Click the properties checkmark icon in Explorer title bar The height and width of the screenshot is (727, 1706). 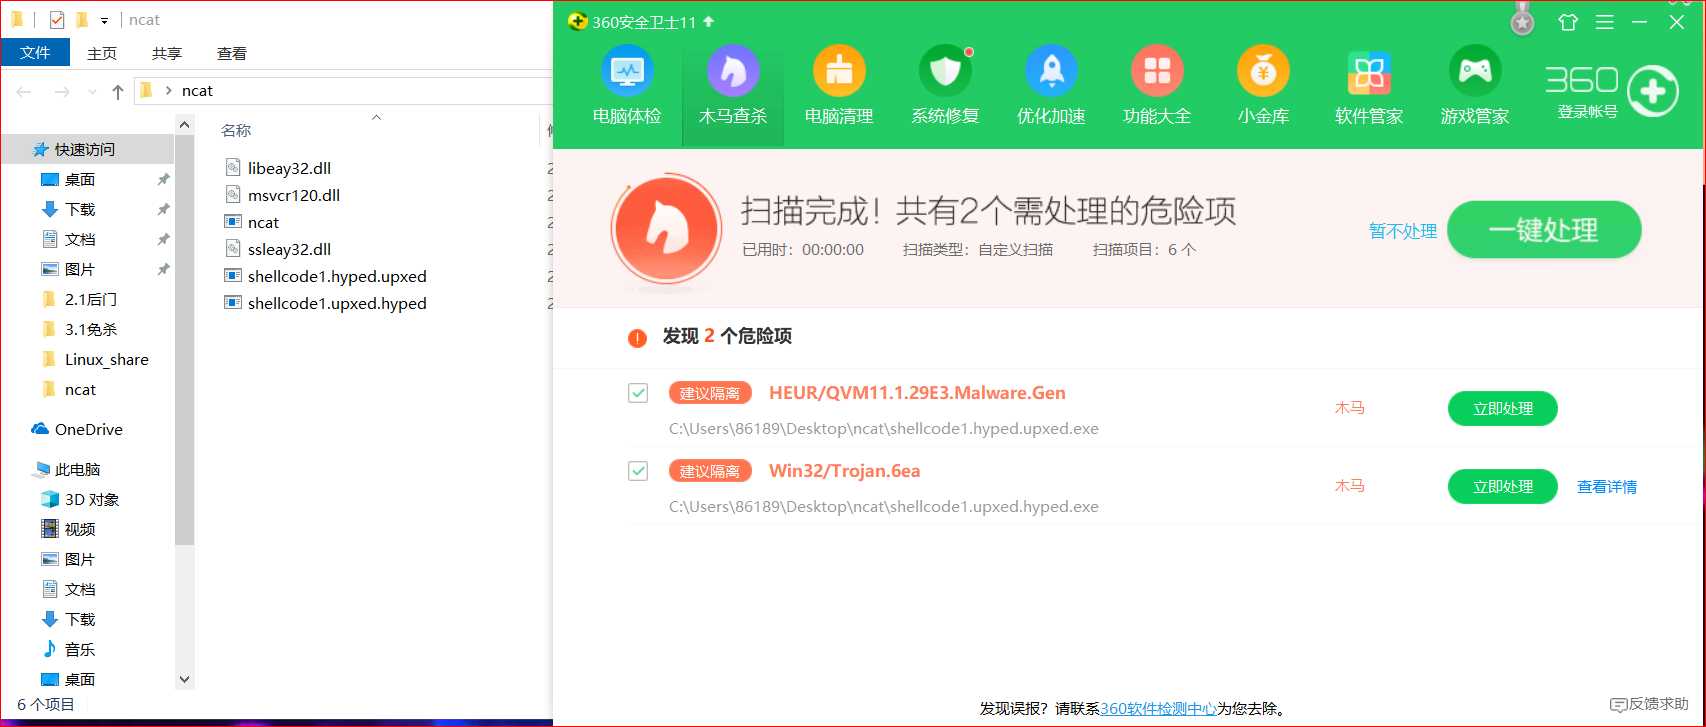tap(57, 20)
